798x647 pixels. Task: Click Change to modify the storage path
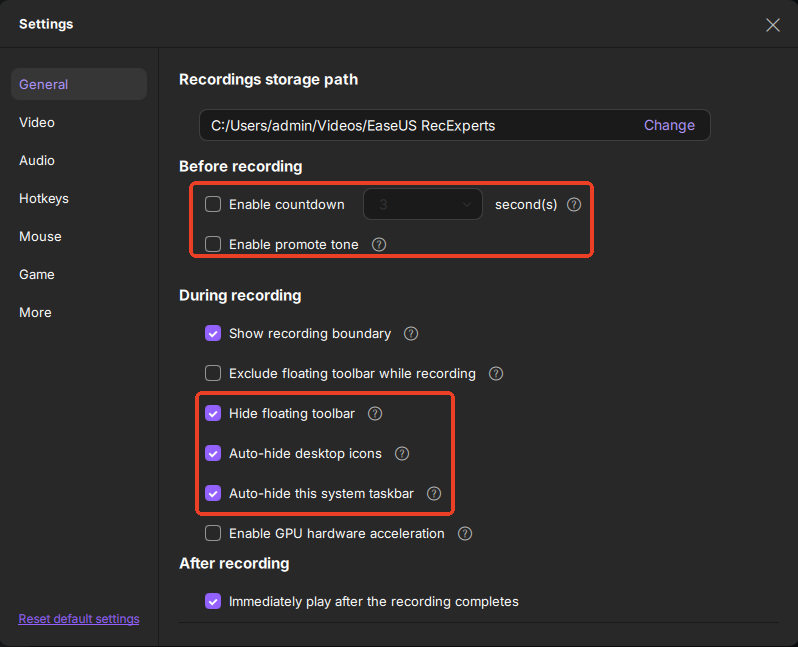(669, 125)
